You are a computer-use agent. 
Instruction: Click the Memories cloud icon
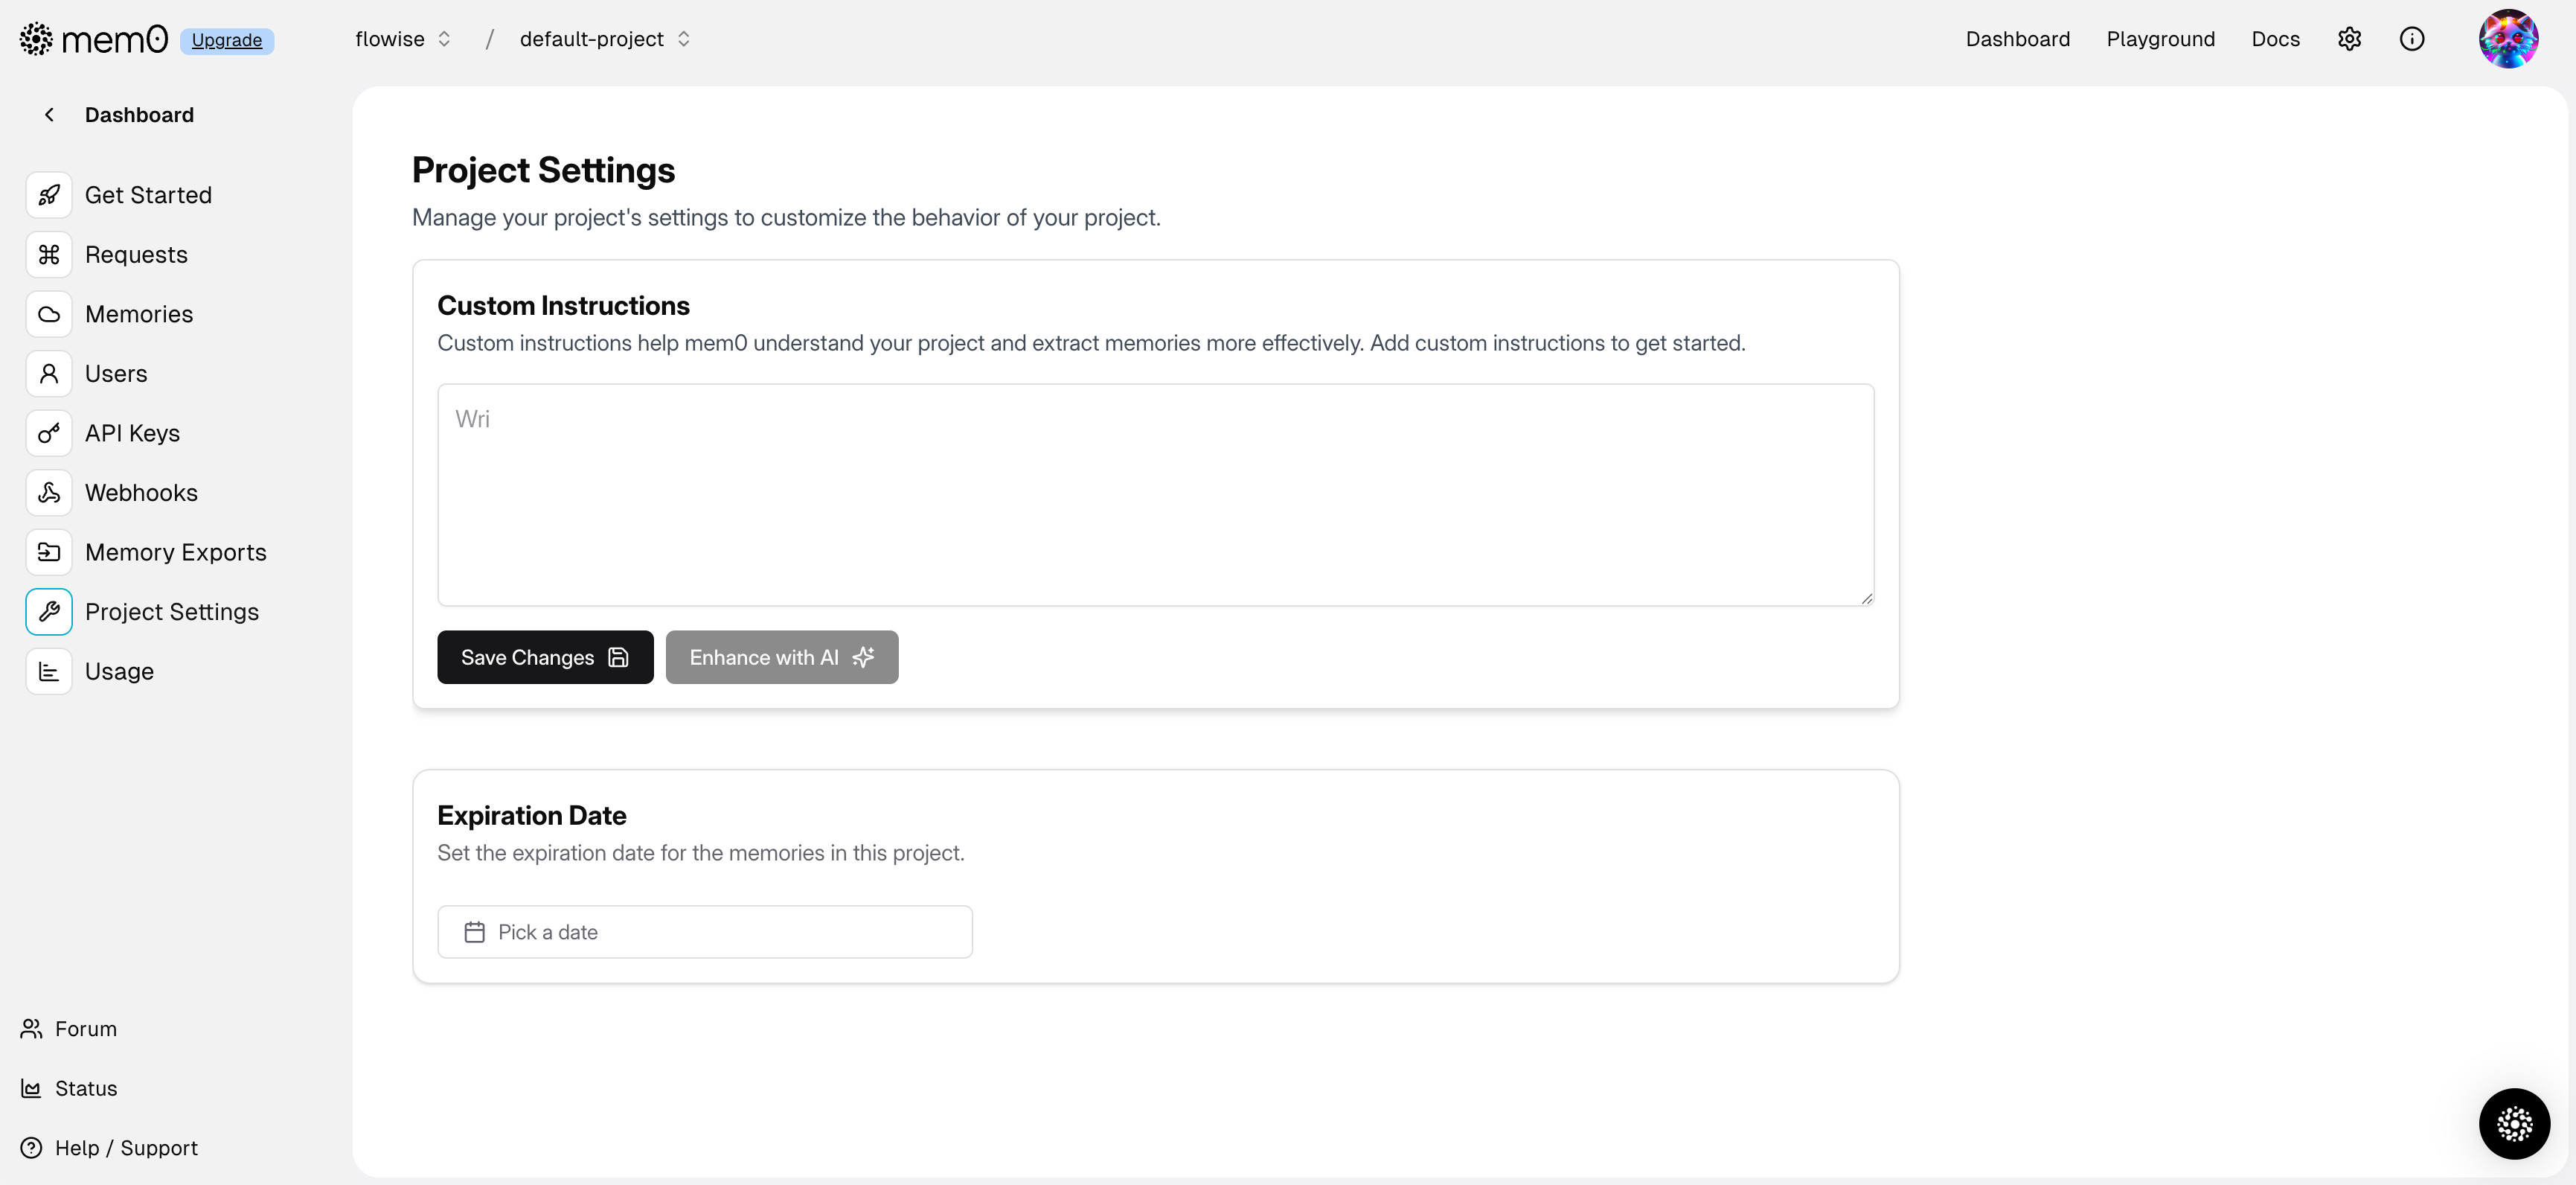click(49, 314)
